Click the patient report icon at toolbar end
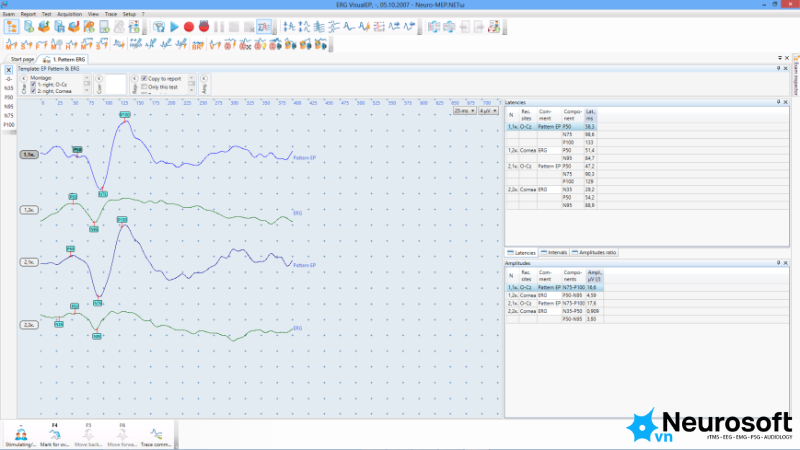The height and width of the screenshot is (450, 800). (494, 27)
